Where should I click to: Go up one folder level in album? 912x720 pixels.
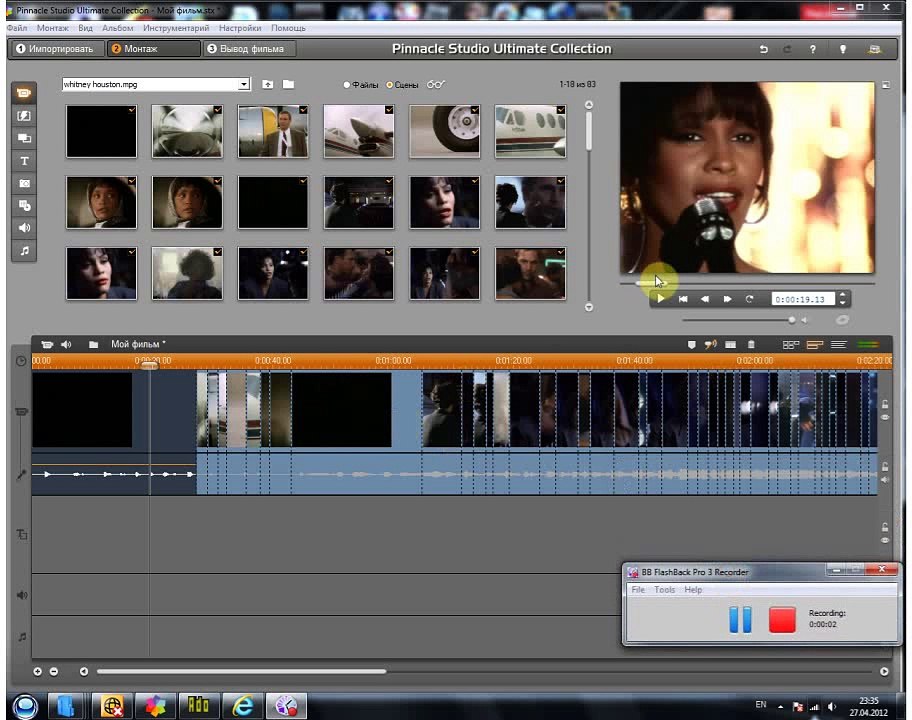tap(267, 84)
